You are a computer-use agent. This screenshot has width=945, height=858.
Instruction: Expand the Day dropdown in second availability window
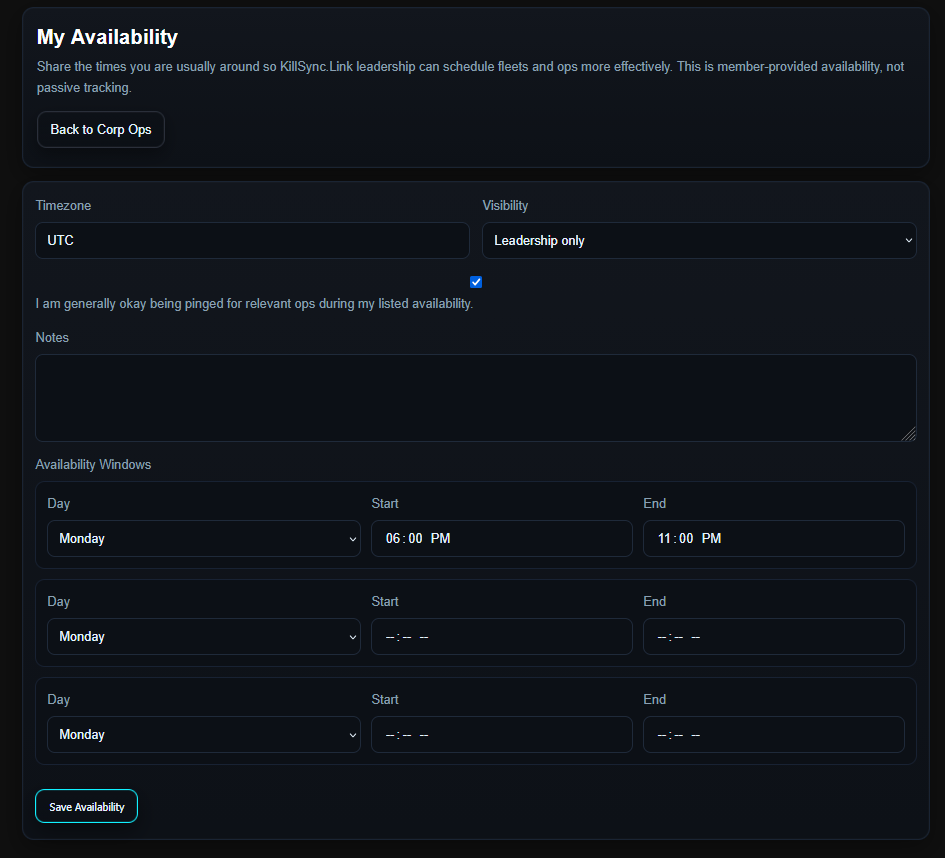[203, 637]
